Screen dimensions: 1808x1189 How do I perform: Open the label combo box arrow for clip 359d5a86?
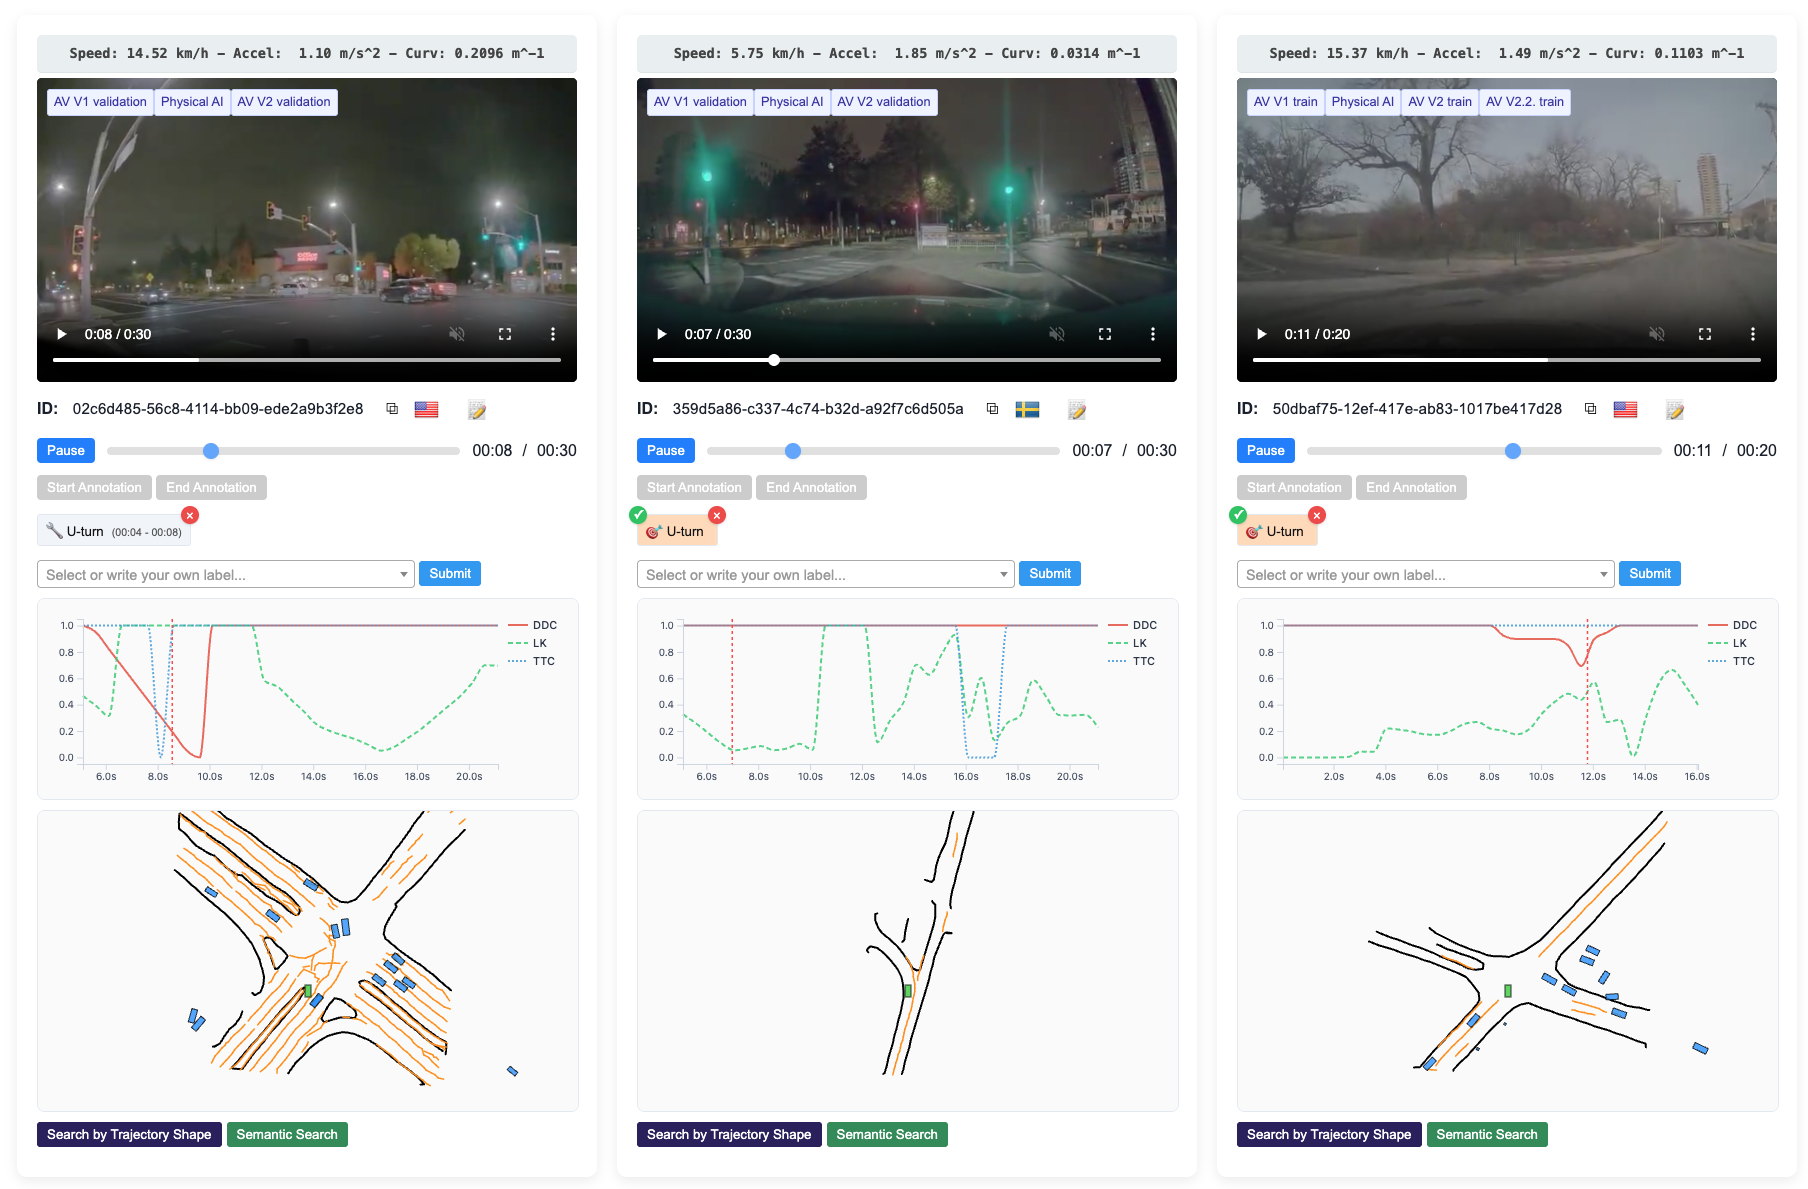click(1003, 575)
